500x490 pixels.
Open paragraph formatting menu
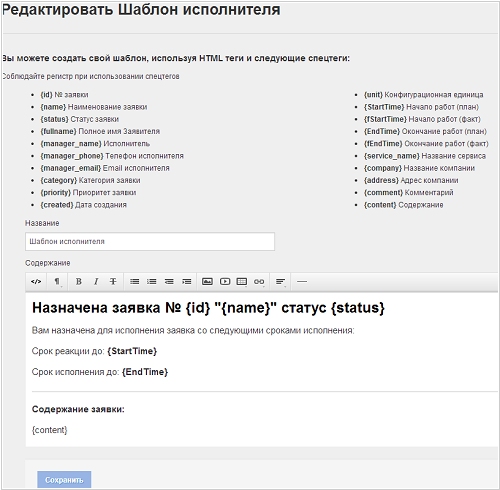tap(57, 282)
